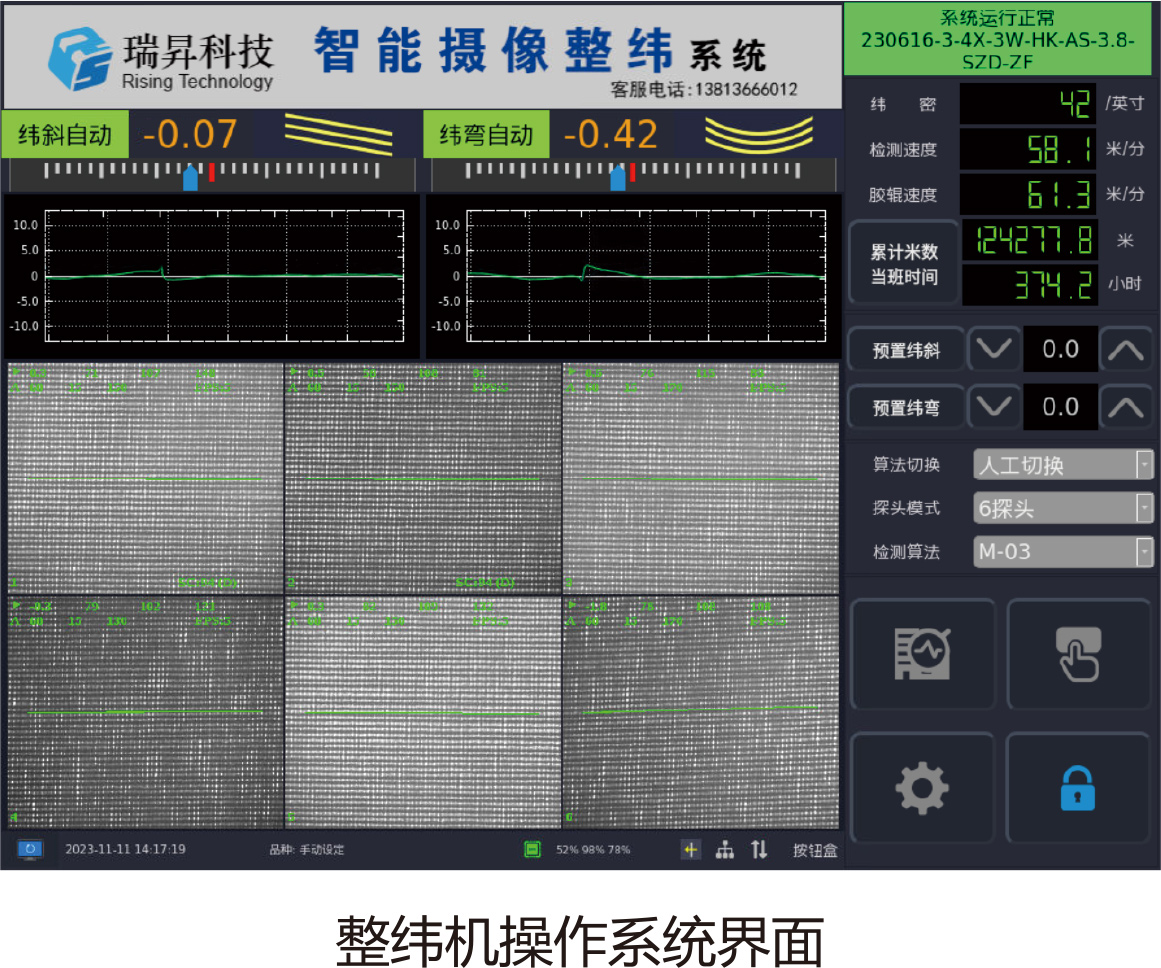Click the yellow crosshair icon in status bar

coord(691,849)
